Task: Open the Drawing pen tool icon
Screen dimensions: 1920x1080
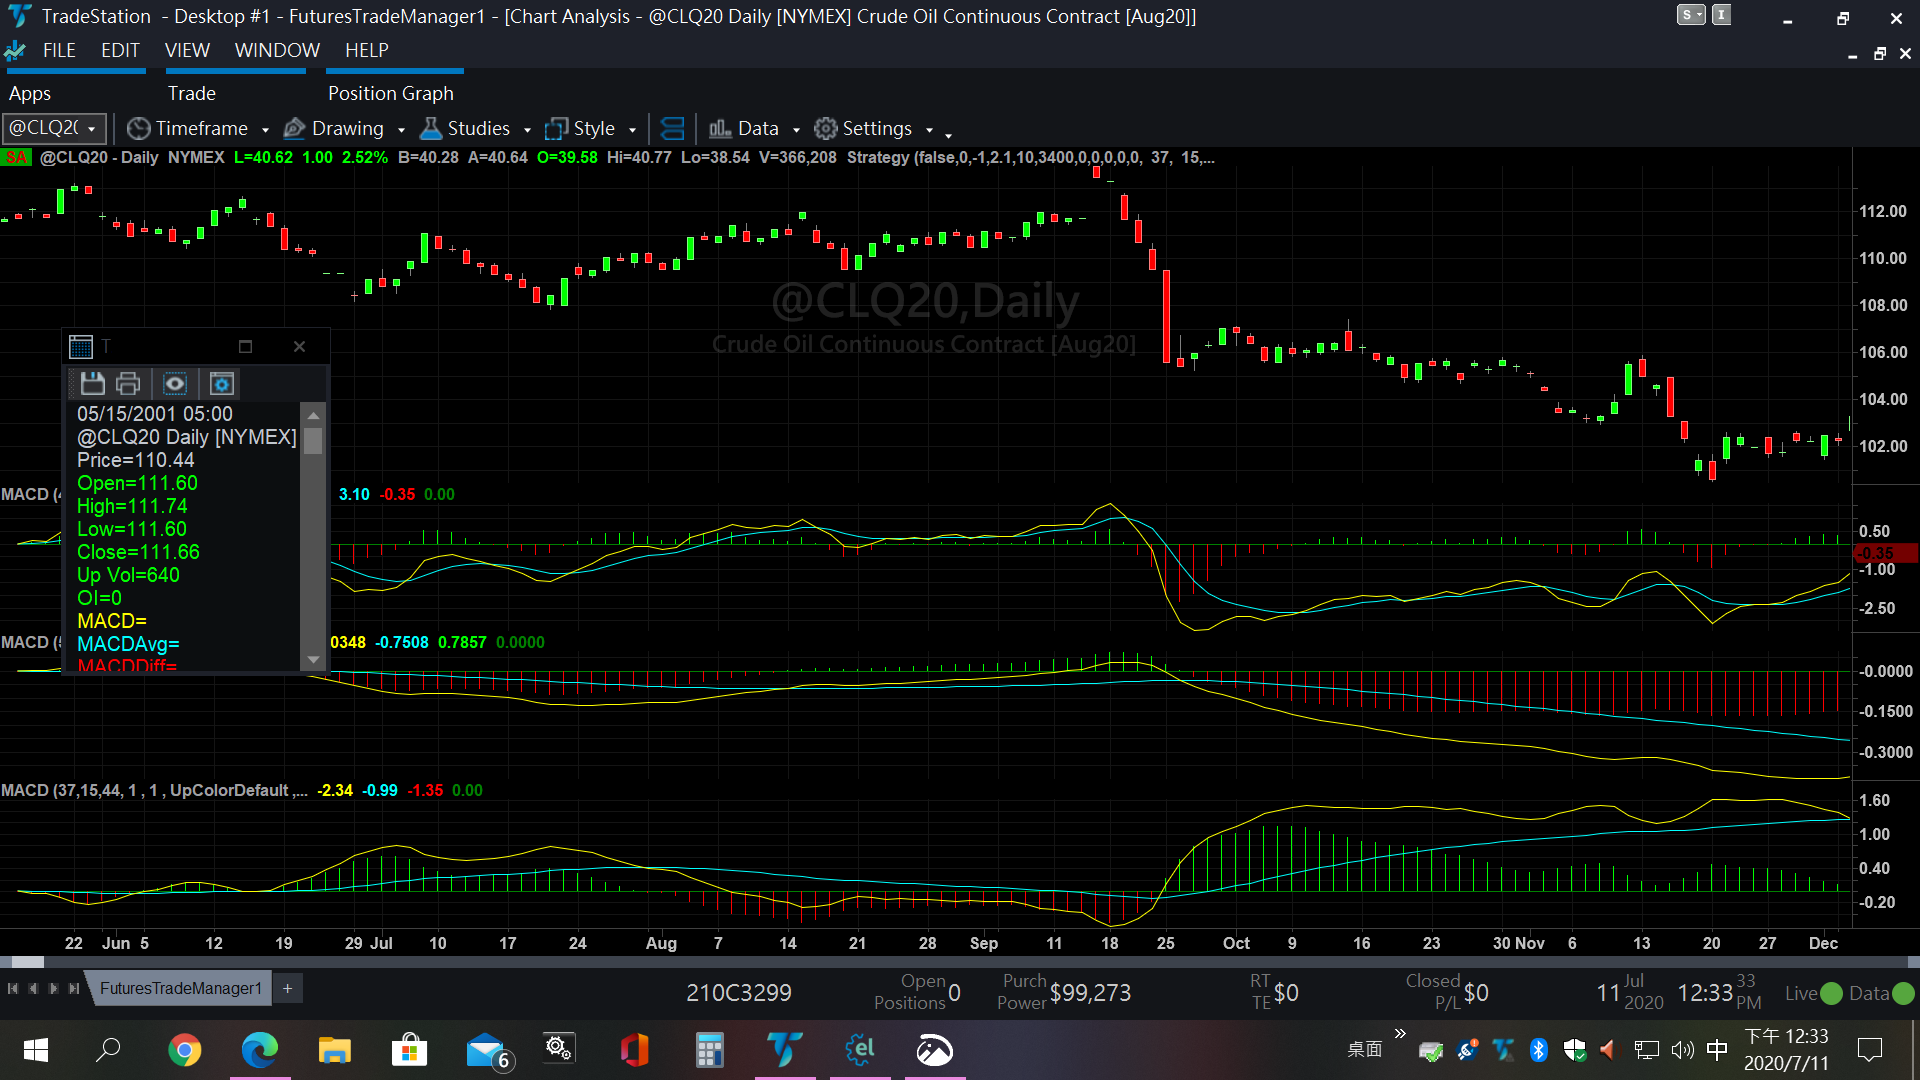Action: pyautogui.click(x=295, y=128)
